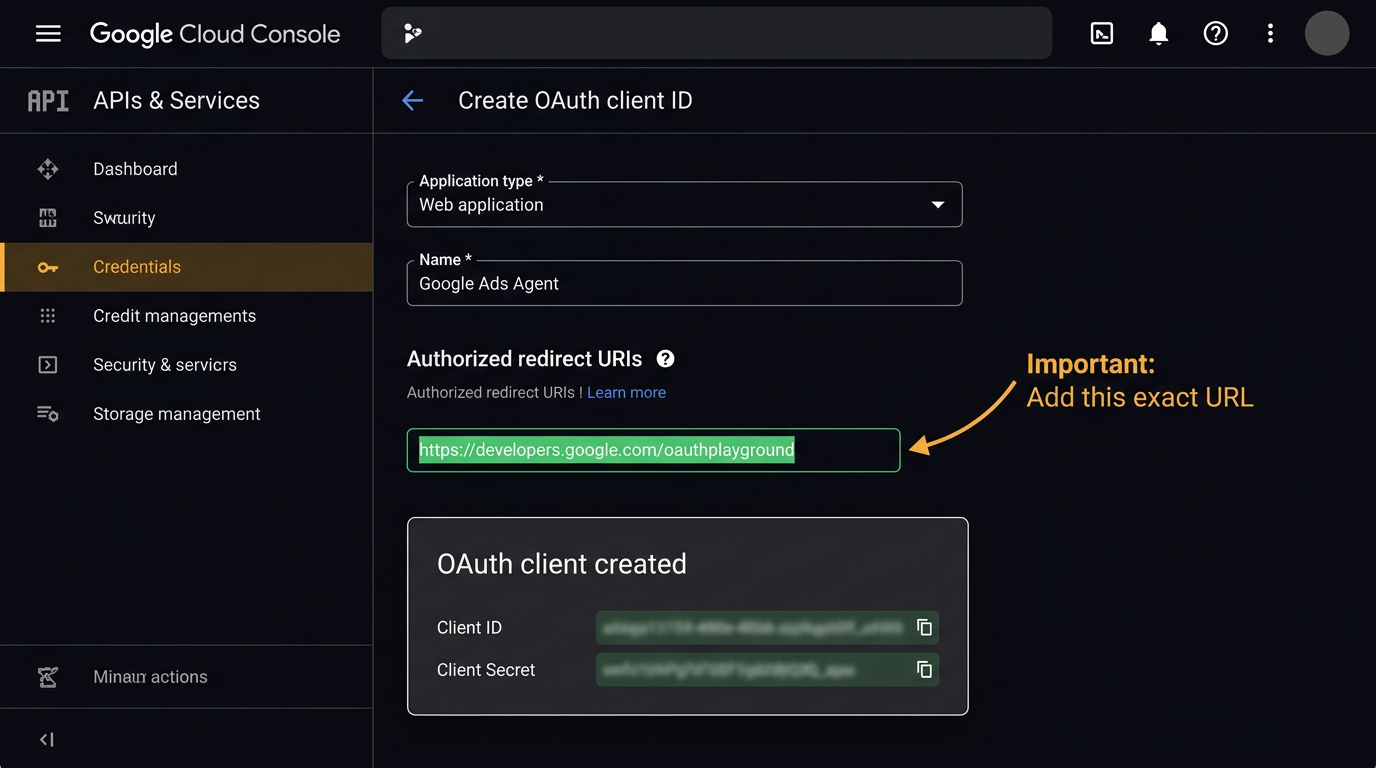
Task: Open the help question mark icon
Action: point(1215,33)
